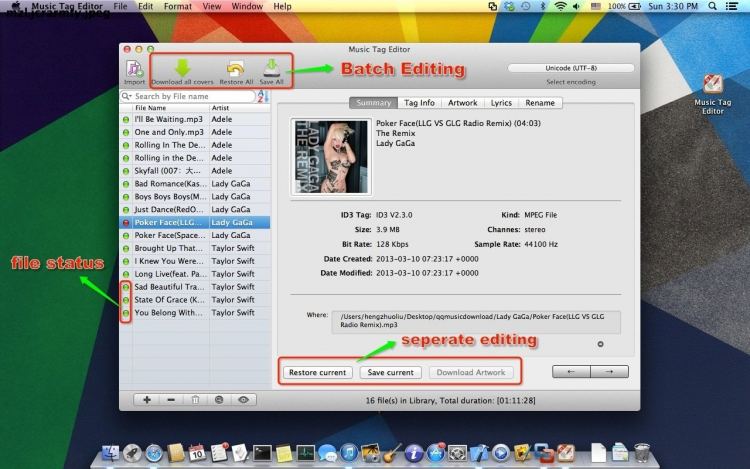Open App Store from the dock

tap(435, 452)
